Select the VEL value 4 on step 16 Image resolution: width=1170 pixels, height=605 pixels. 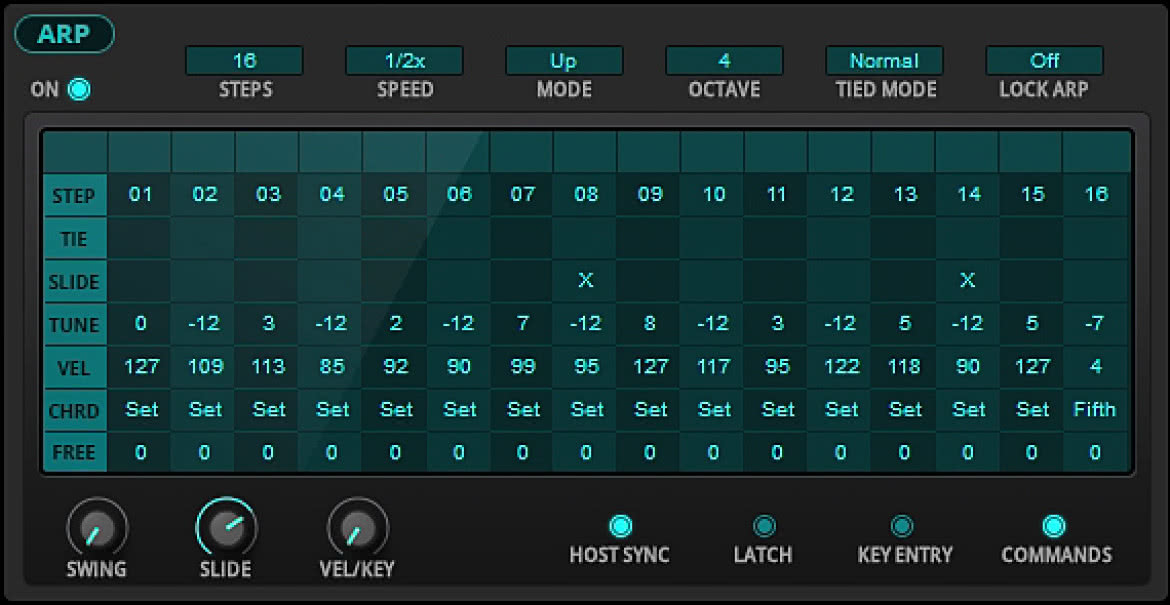(1095, 367)
